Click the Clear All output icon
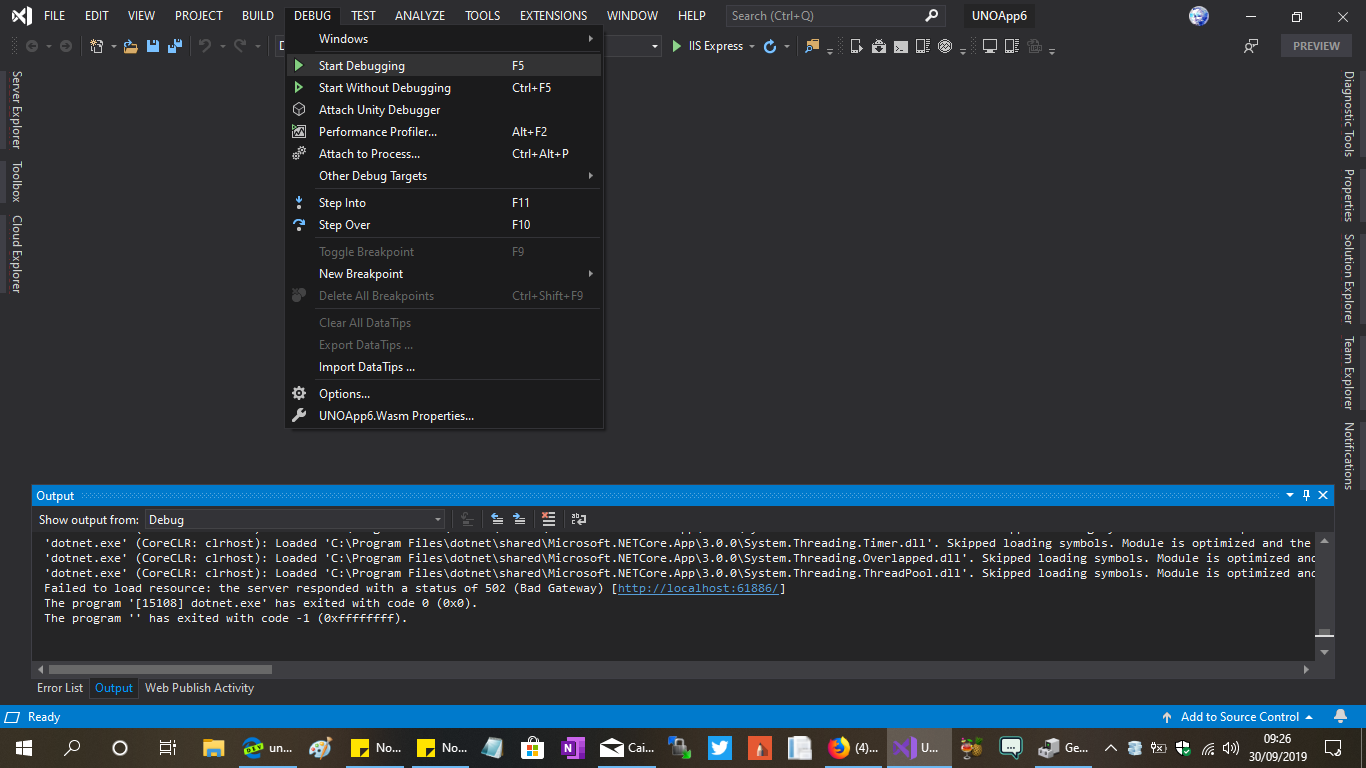Screen dimensions: 1366x768 tap(548, 519)
